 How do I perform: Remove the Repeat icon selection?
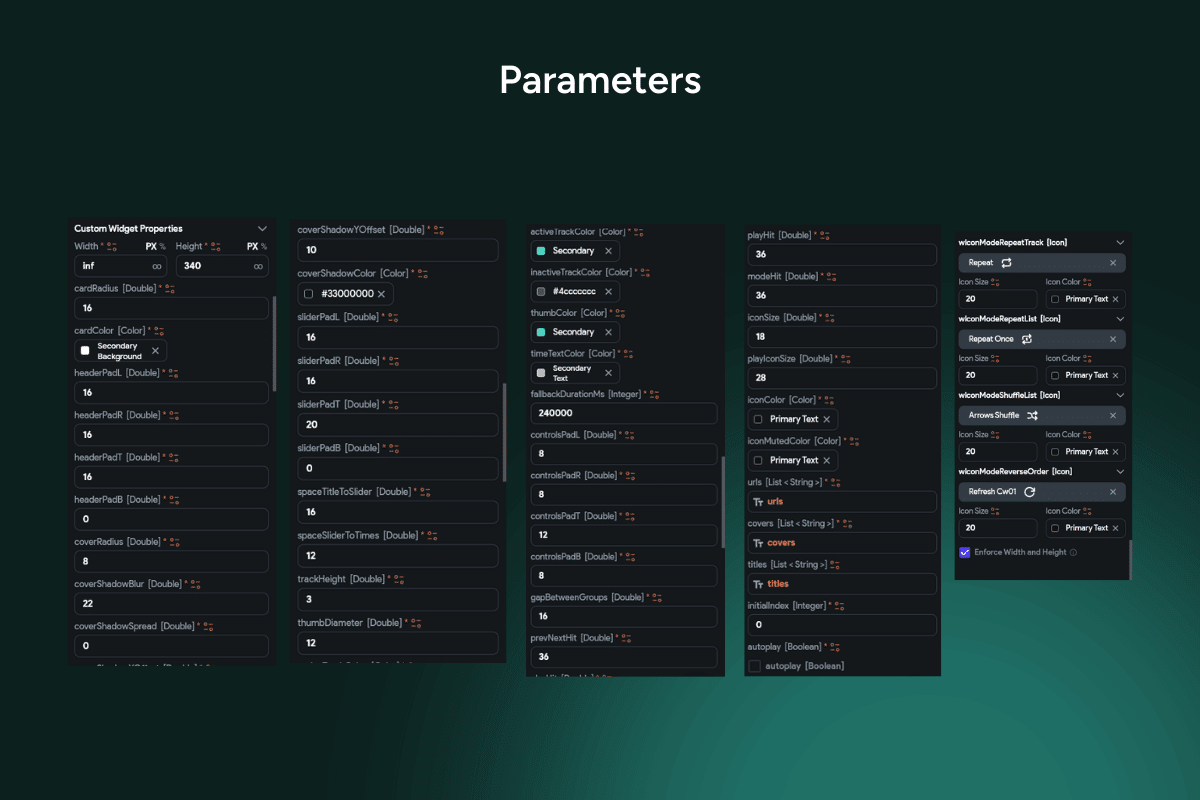point(1112,263)
